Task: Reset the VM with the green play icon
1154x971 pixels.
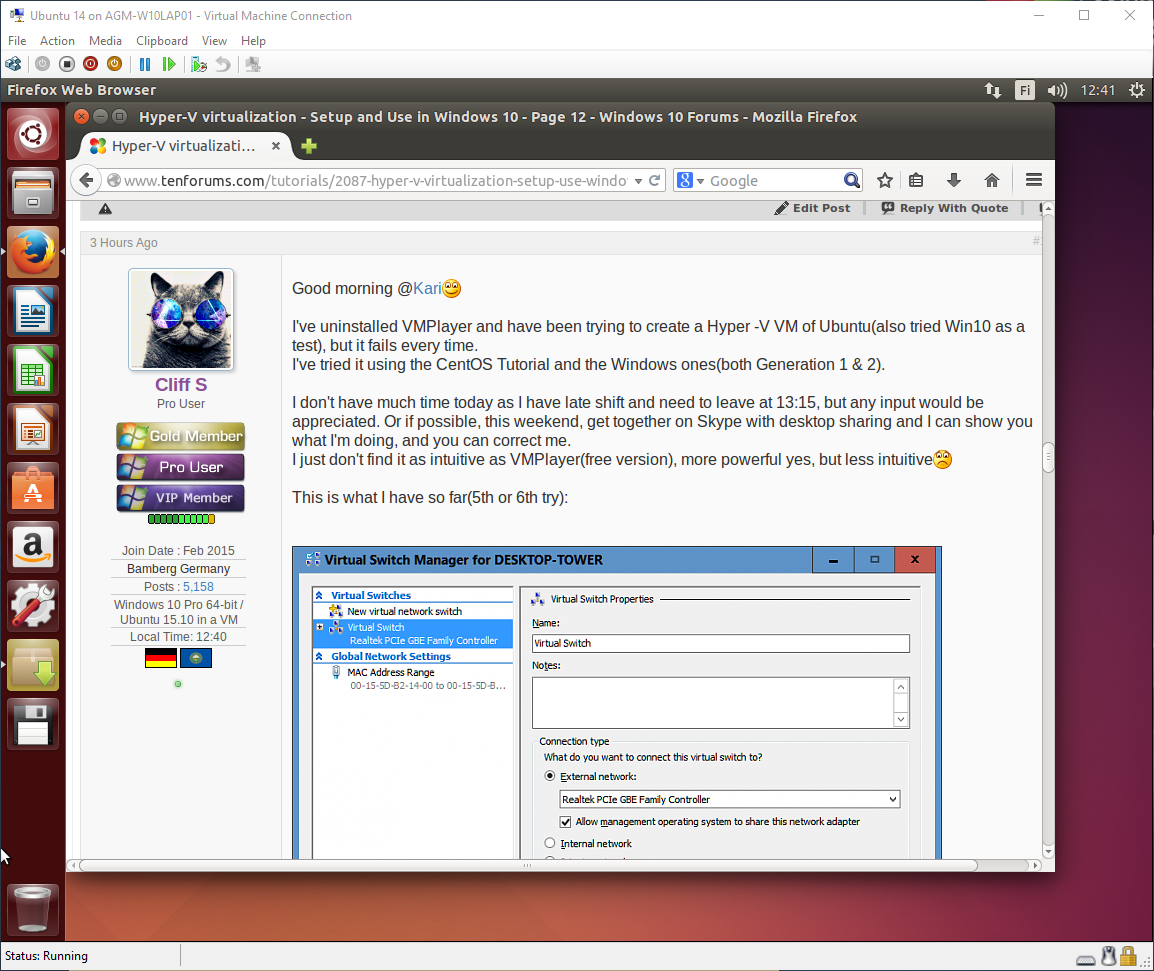Action: pos(169,64)
